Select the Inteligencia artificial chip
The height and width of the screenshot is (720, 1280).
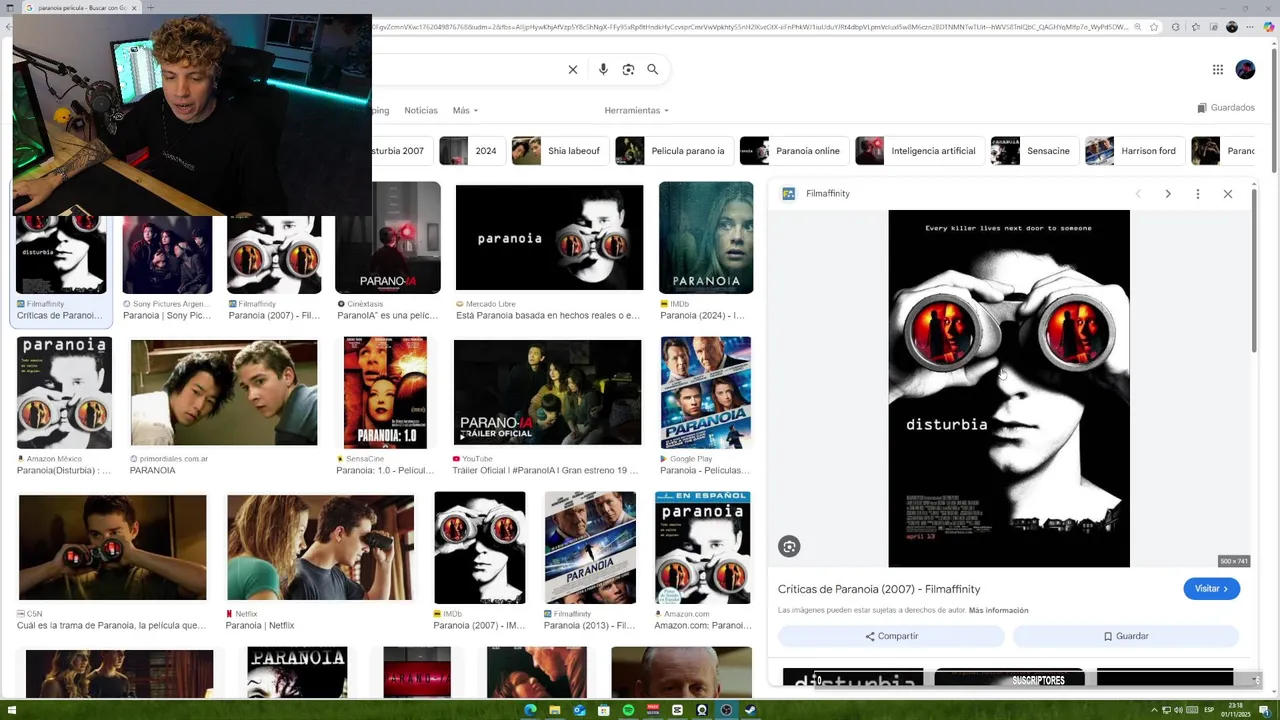pos(919,151)
